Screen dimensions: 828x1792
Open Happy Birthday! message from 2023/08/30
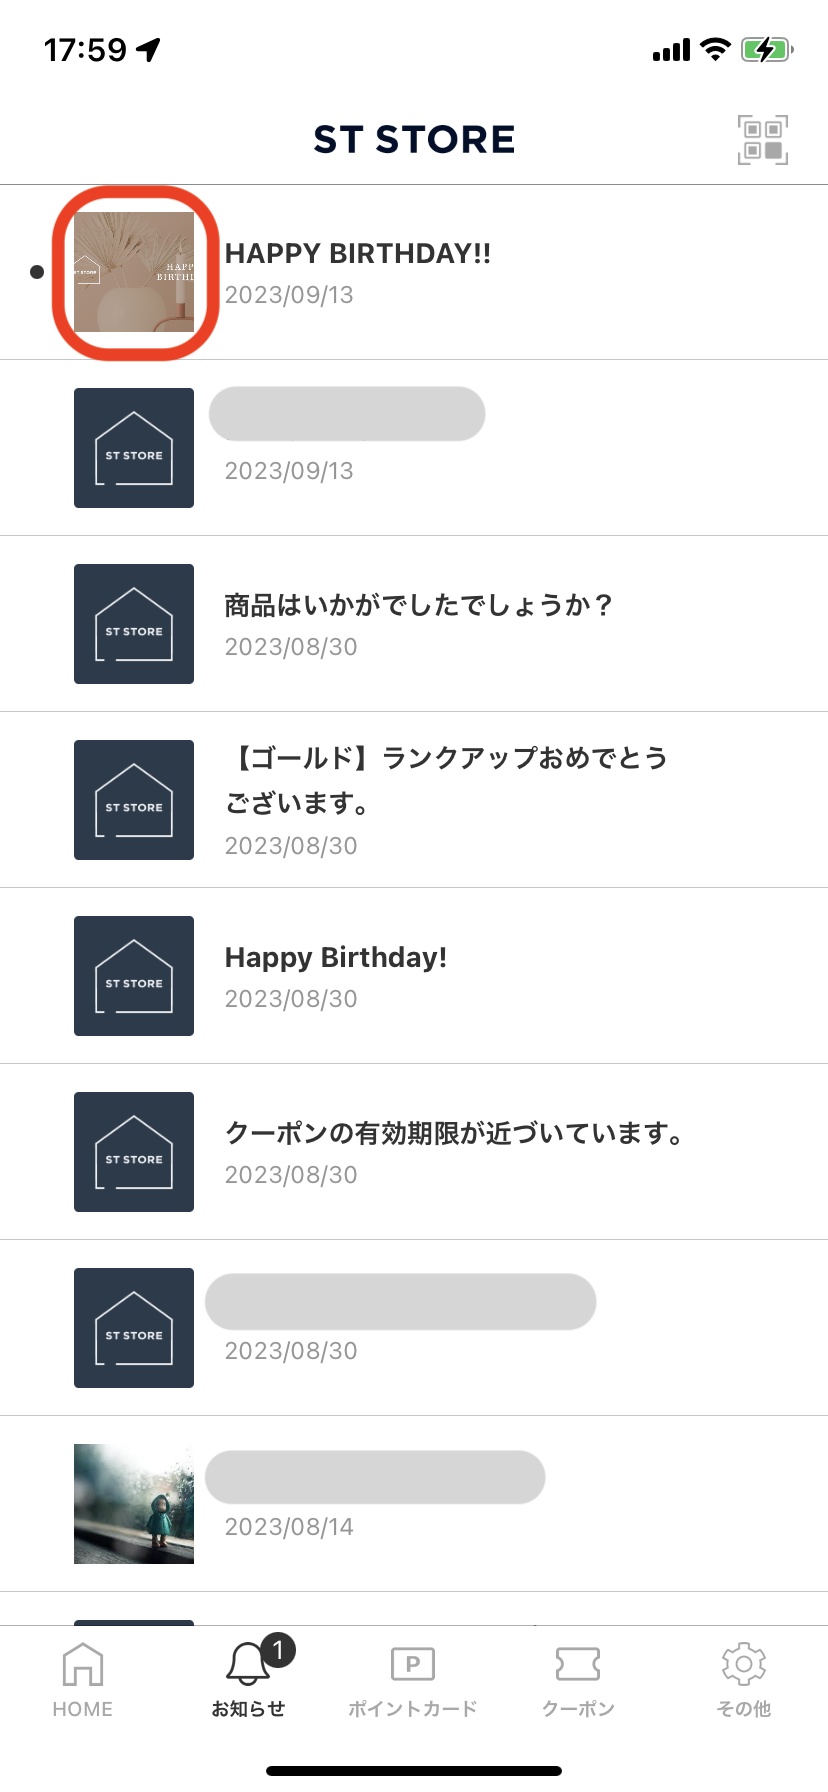pyautogui.click(x=414, y=976)
